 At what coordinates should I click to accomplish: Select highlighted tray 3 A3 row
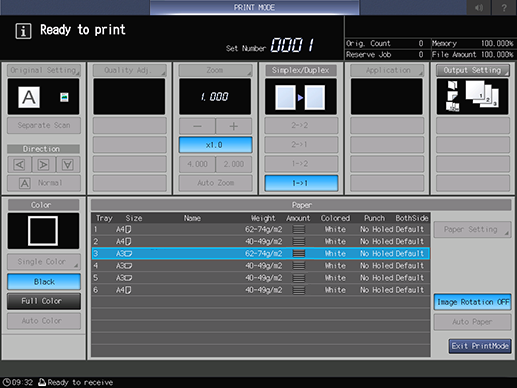(260, 254)
